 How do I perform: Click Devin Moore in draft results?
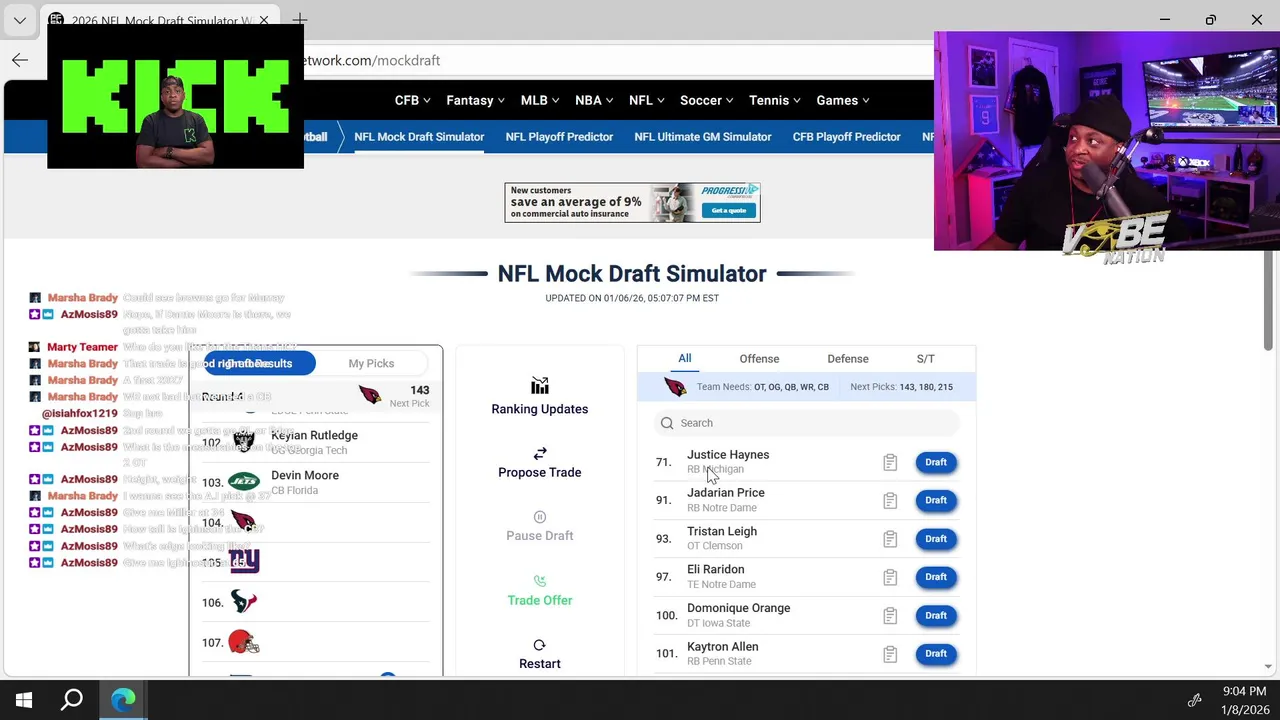pyautogui.click(x=305, y=475)
